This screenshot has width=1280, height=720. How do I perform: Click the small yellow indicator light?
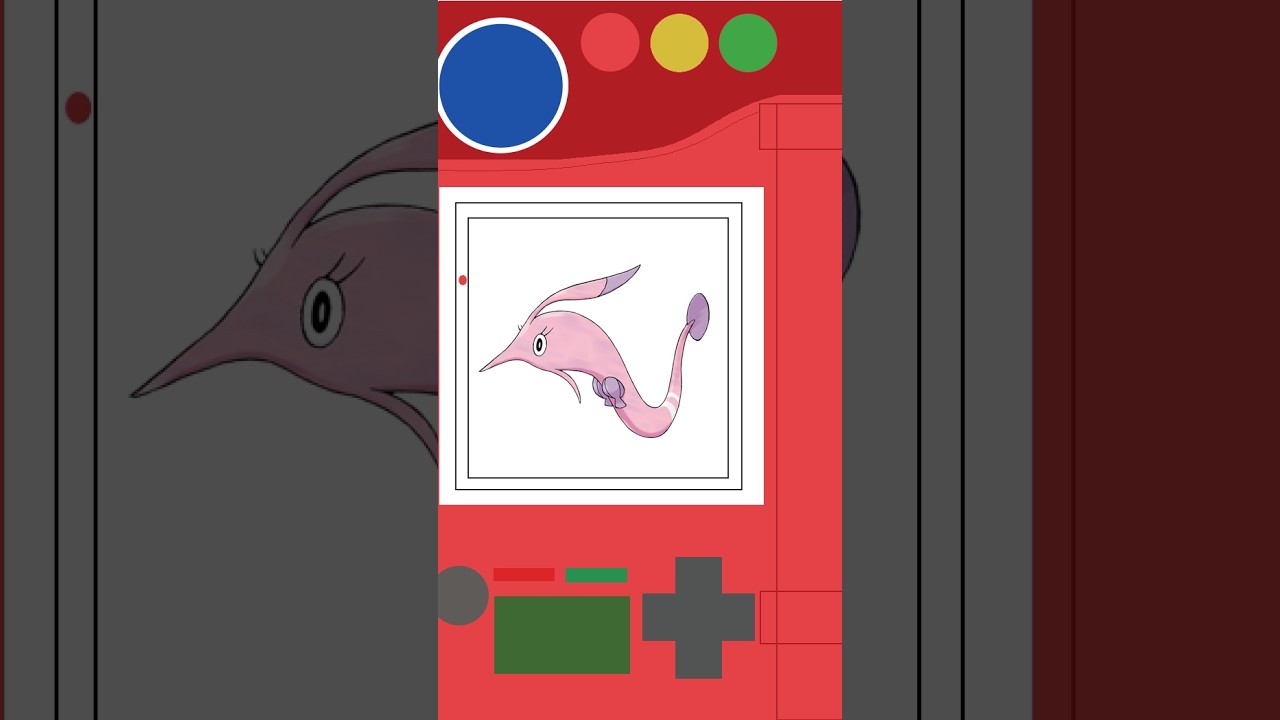[679, 43]
